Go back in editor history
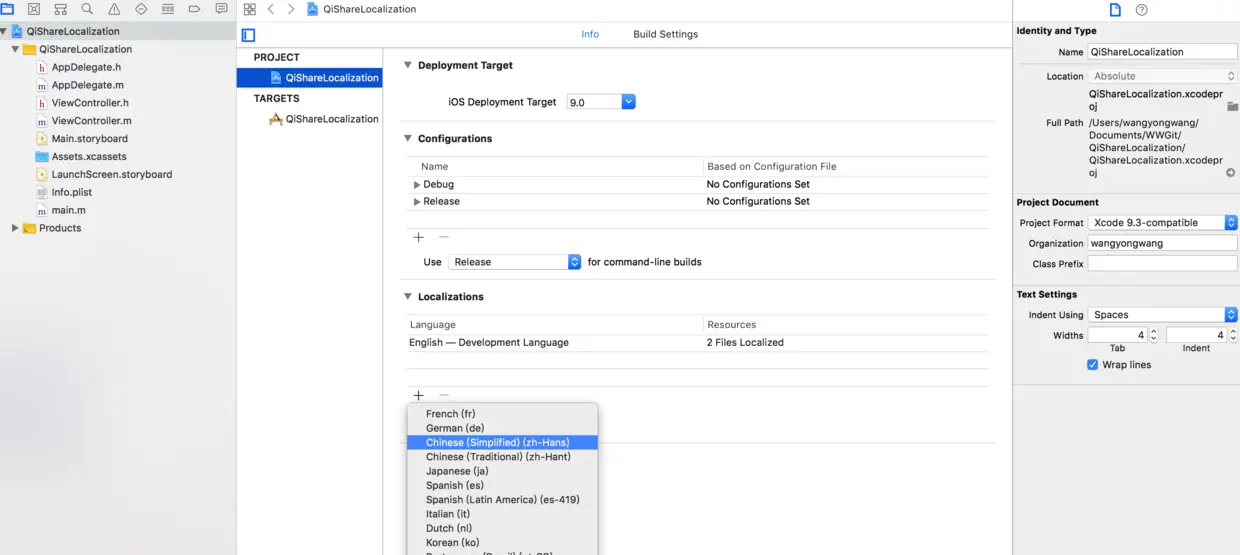This screenshot has width=1240, height=555. pos(271,9)
